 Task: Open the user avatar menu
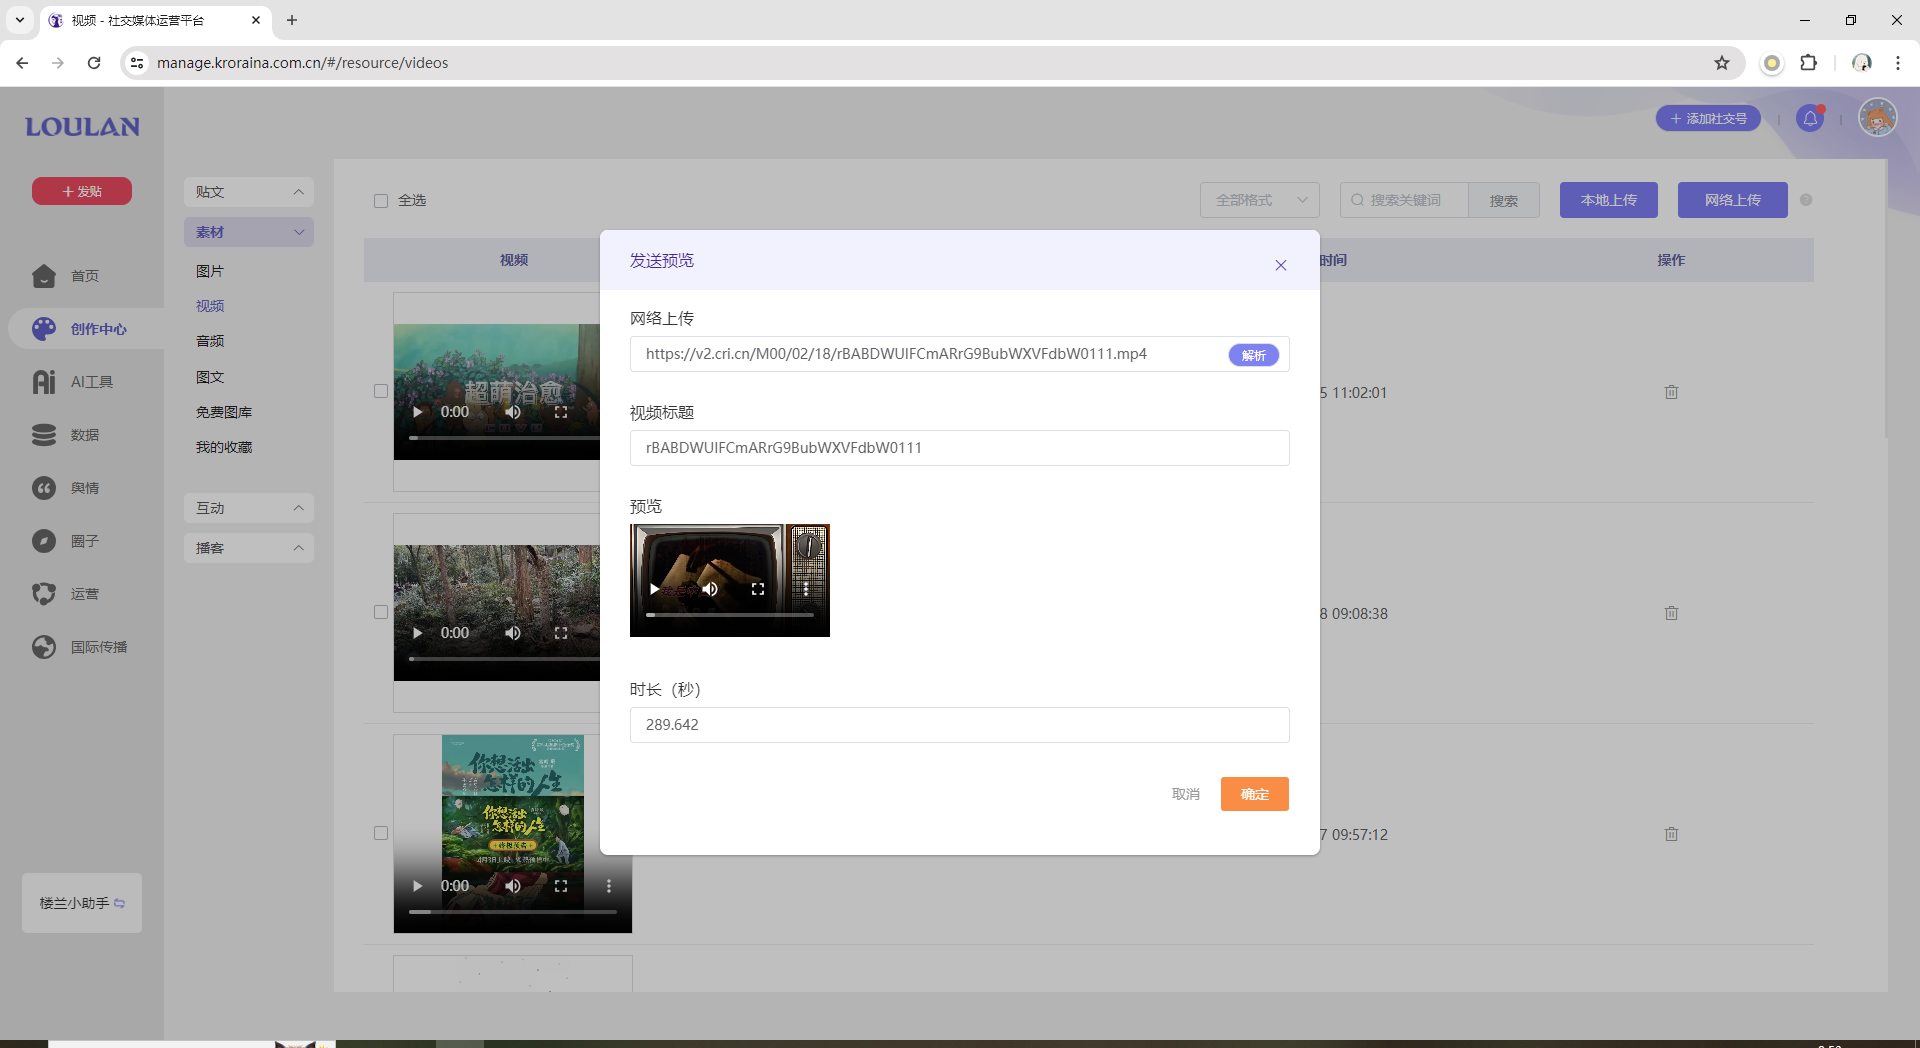[1877, 118]
